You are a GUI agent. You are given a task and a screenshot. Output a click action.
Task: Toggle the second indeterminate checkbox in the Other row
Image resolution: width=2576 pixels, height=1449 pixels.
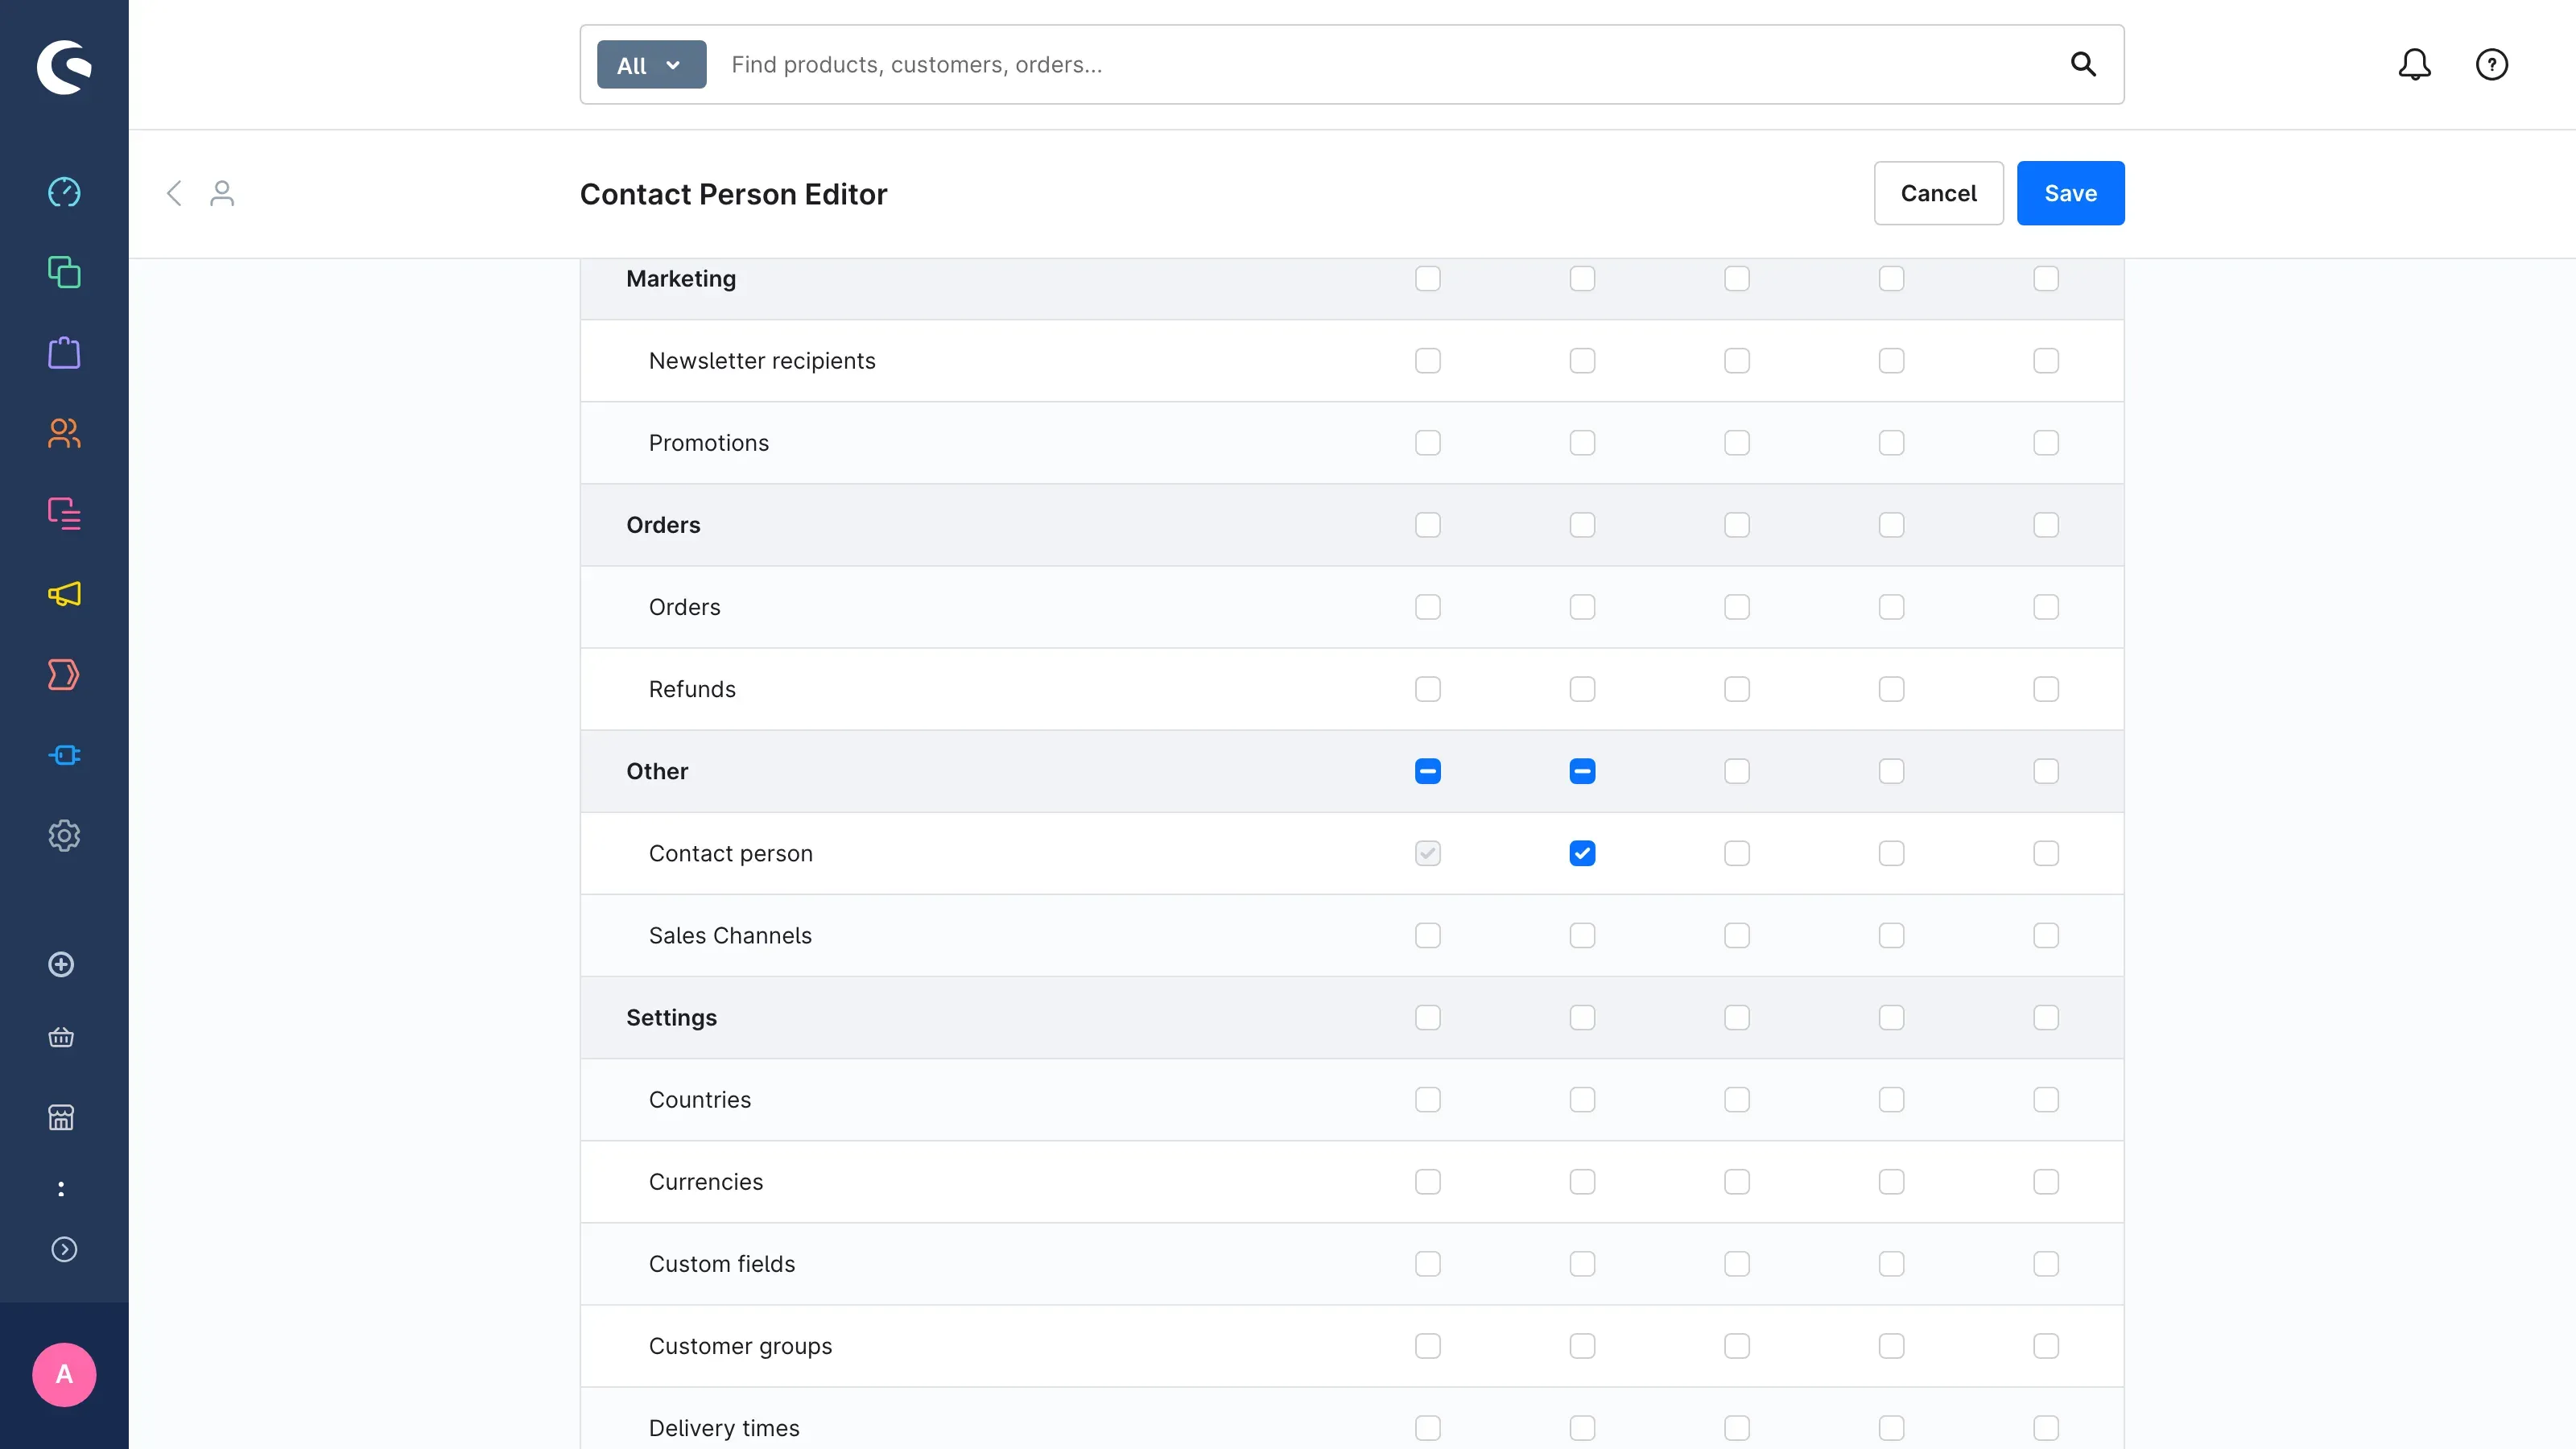tap(1582, 771)
